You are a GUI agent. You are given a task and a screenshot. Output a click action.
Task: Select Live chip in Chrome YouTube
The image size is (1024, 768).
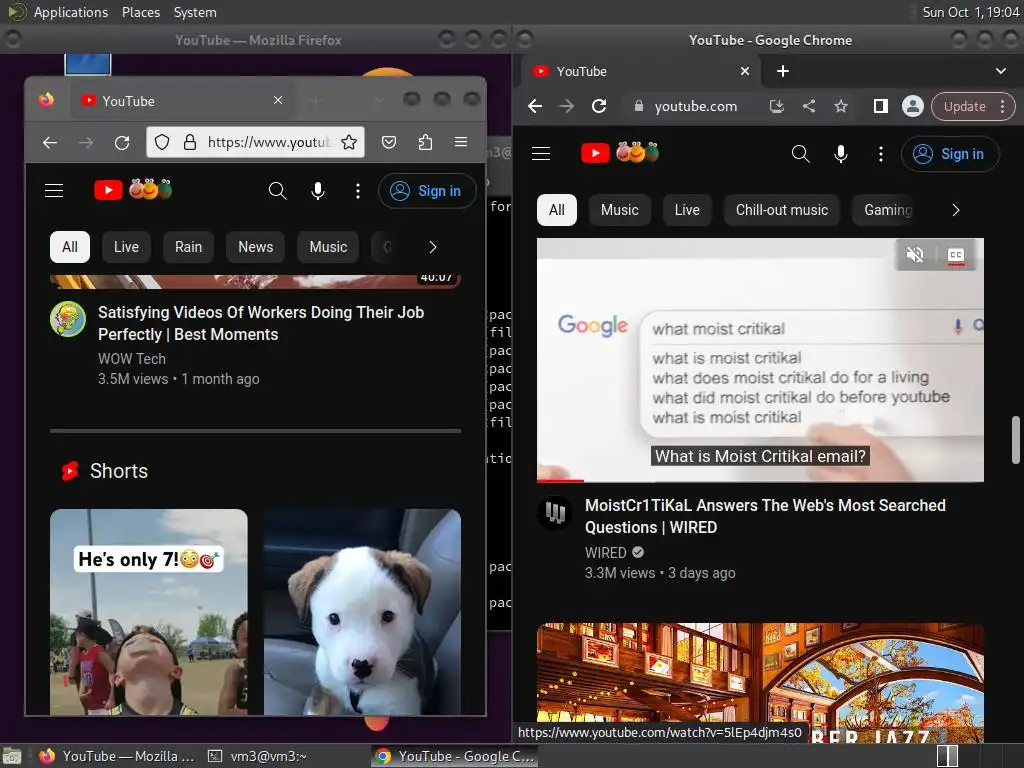pyautogui.click(x=686, y=210)
